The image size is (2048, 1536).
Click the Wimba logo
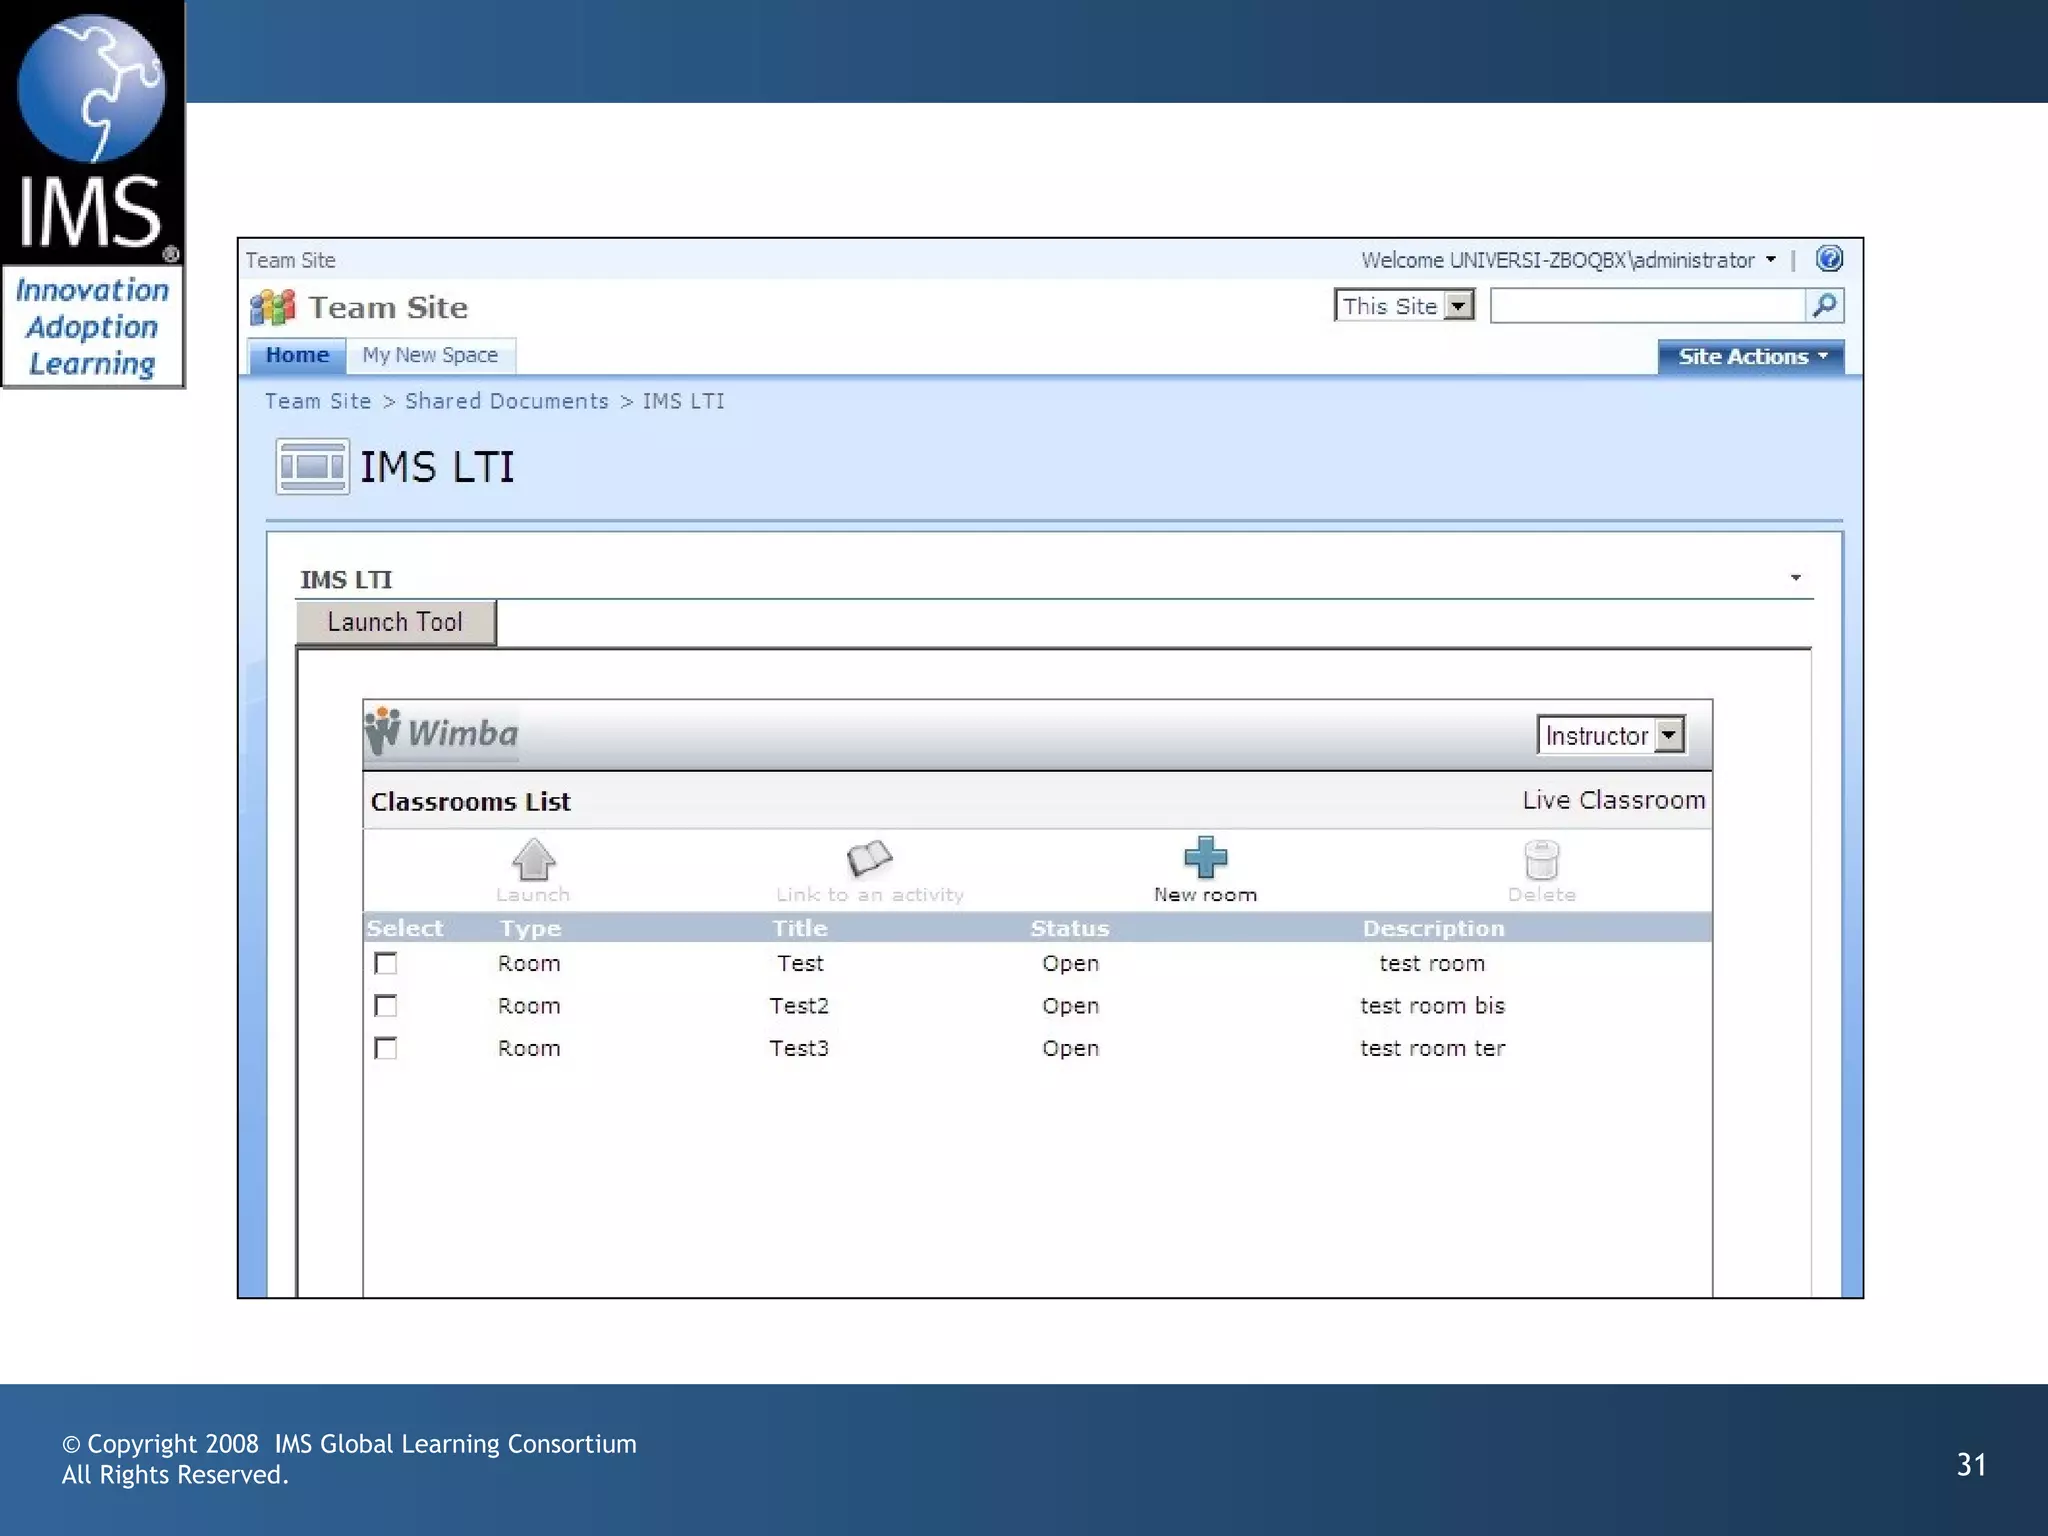(442, 732)
